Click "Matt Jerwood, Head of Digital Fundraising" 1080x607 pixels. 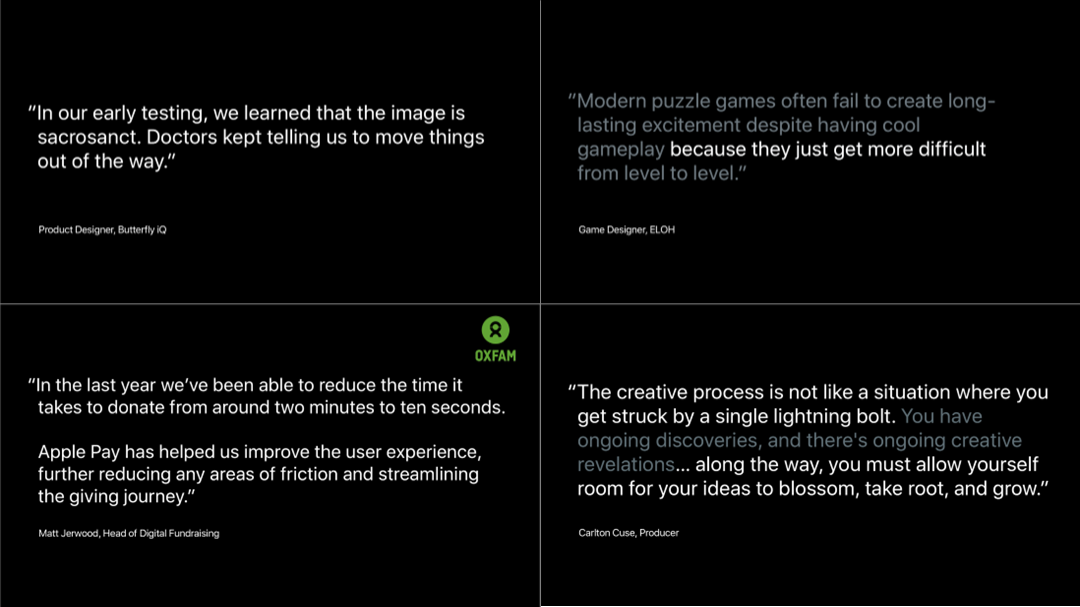pyautogui.click(x=129, y=533)
